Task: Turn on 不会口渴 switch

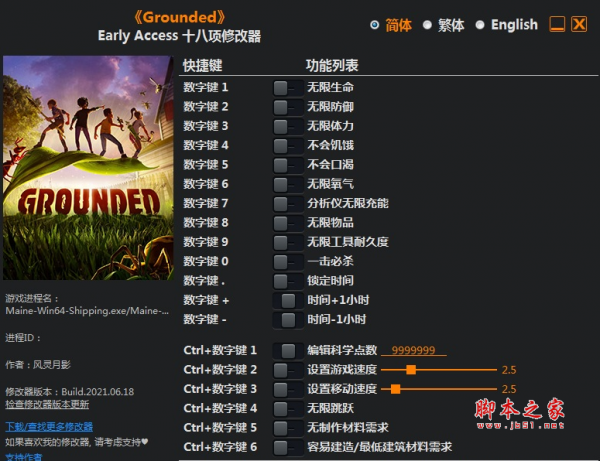Action: pos(288,165)
